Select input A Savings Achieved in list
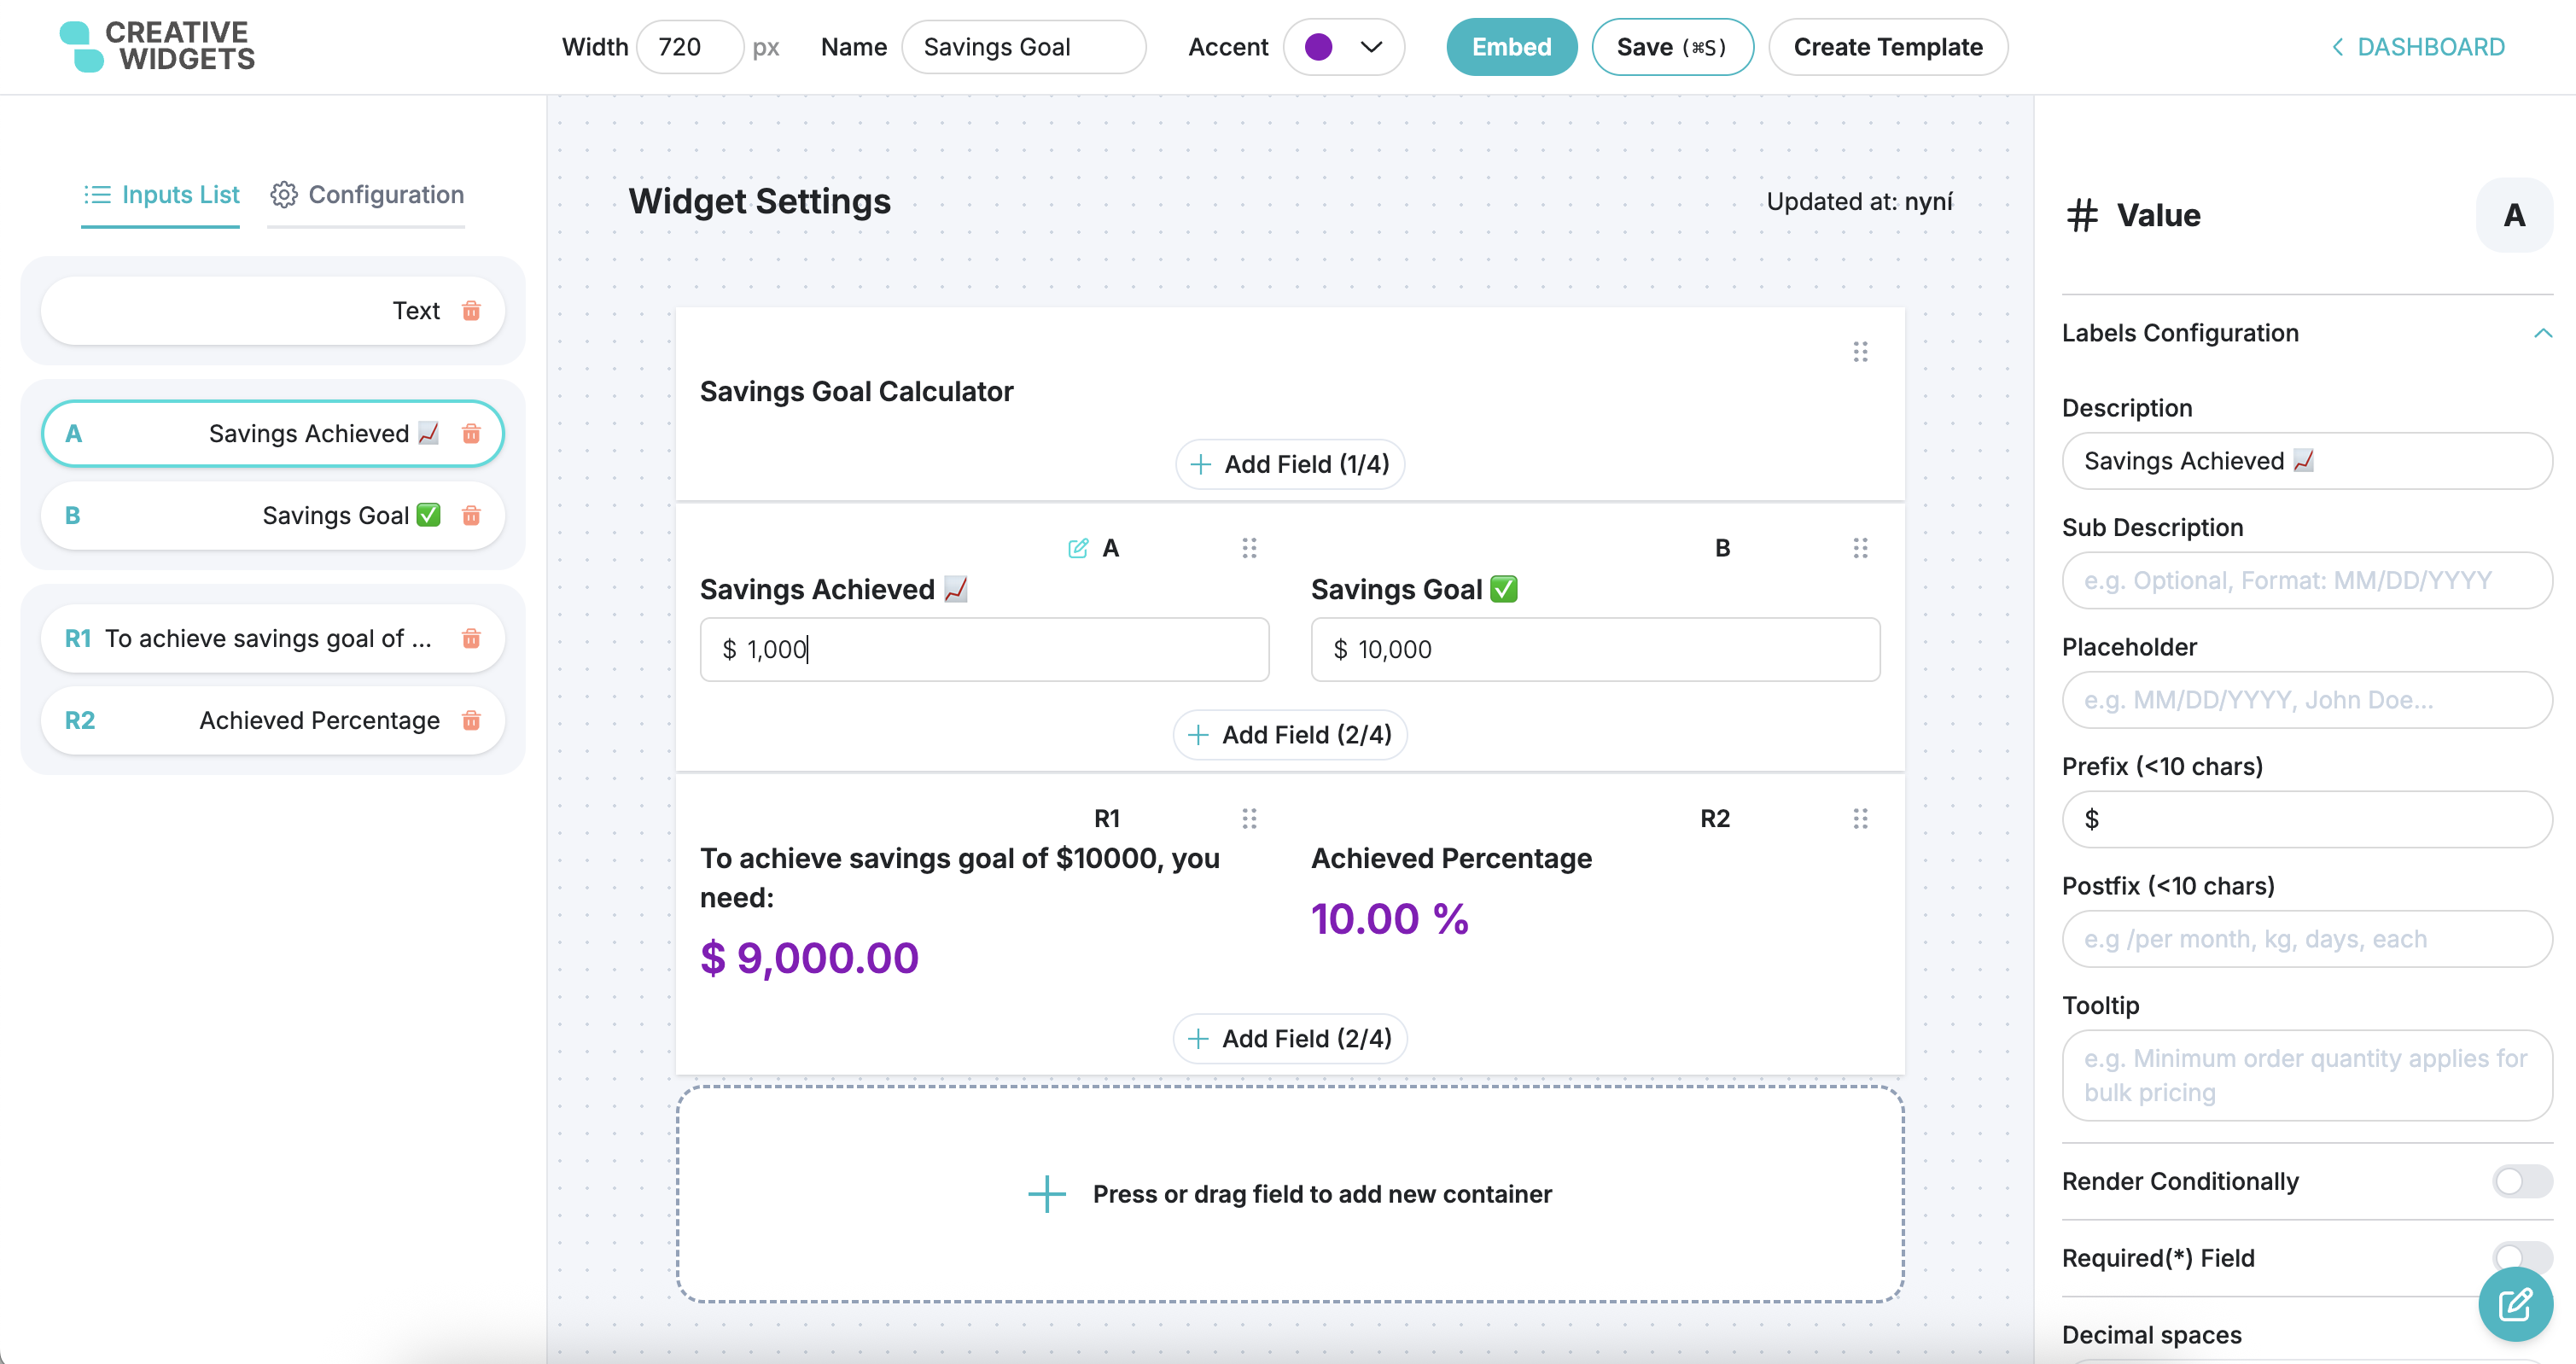Viewport: 2576px width, 1364px height. tap(272, 433)
